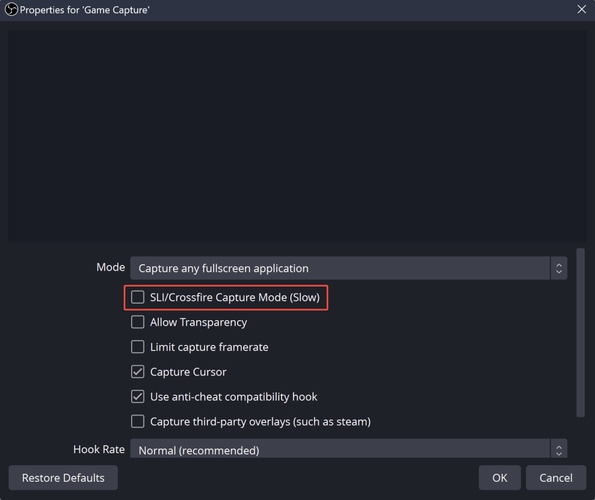This screenshot has width=595, height=500.
Task: Enable Capture third-party overlays checkbox
Action: click(x=137, y=421)
